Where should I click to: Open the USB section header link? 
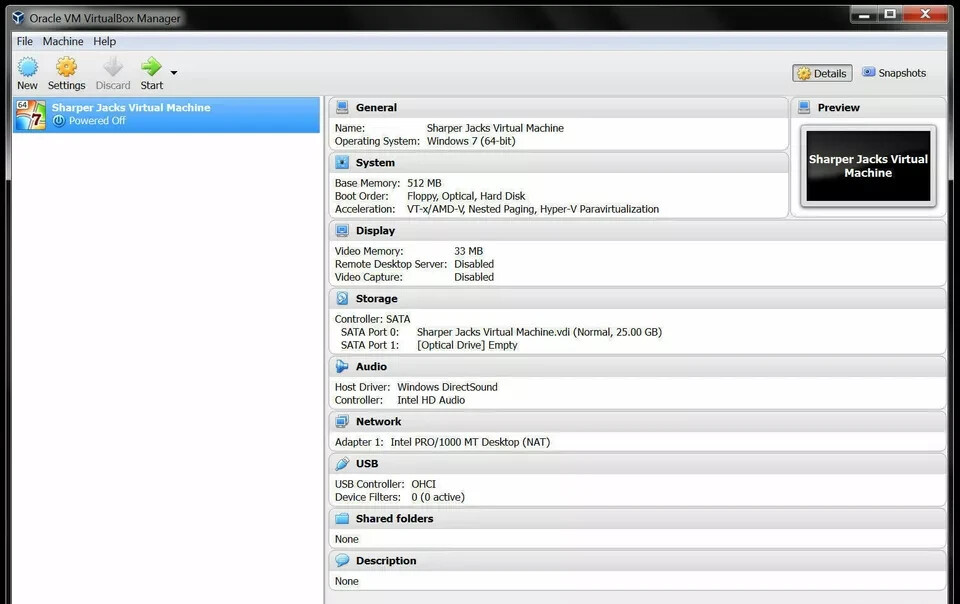(367, 463)
